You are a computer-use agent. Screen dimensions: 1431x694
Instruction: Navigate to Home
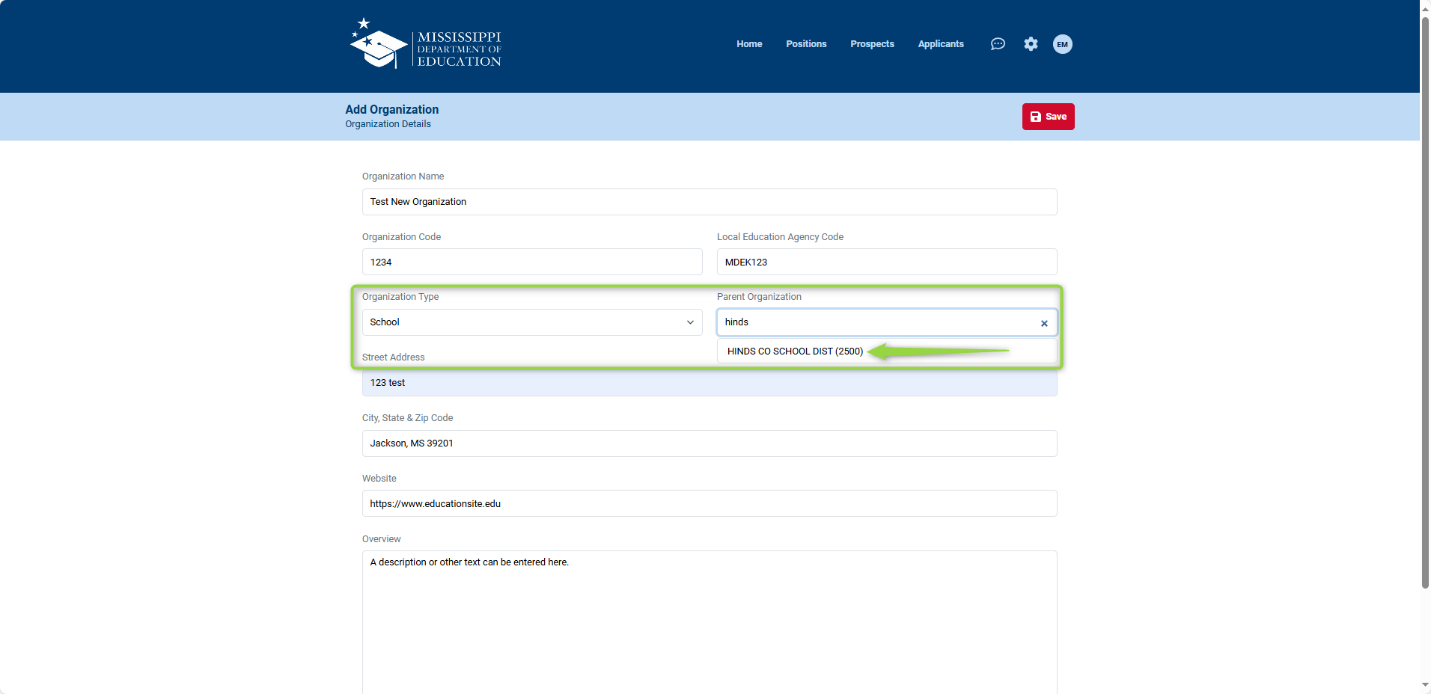pyautogui.click(x=749, y=43)
